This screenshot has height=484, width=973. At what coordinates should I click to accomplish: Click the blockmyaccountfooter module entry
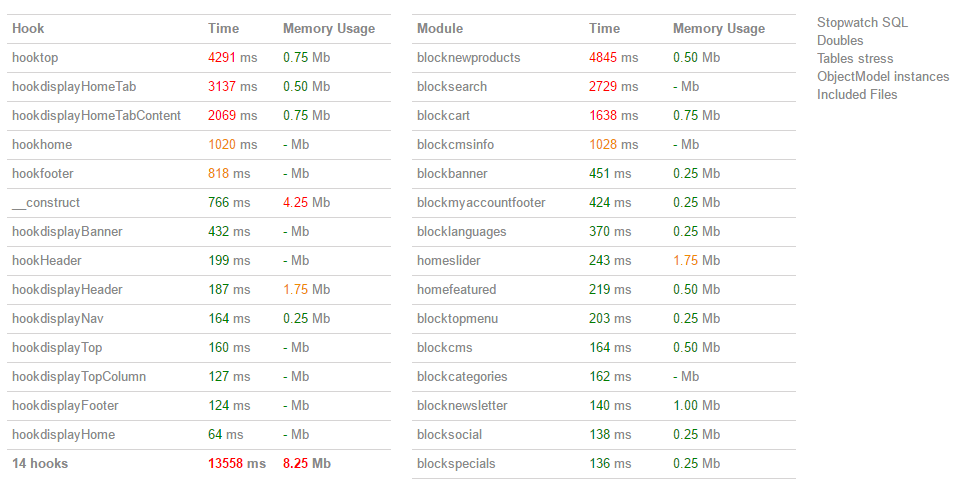tap(481, 203)
